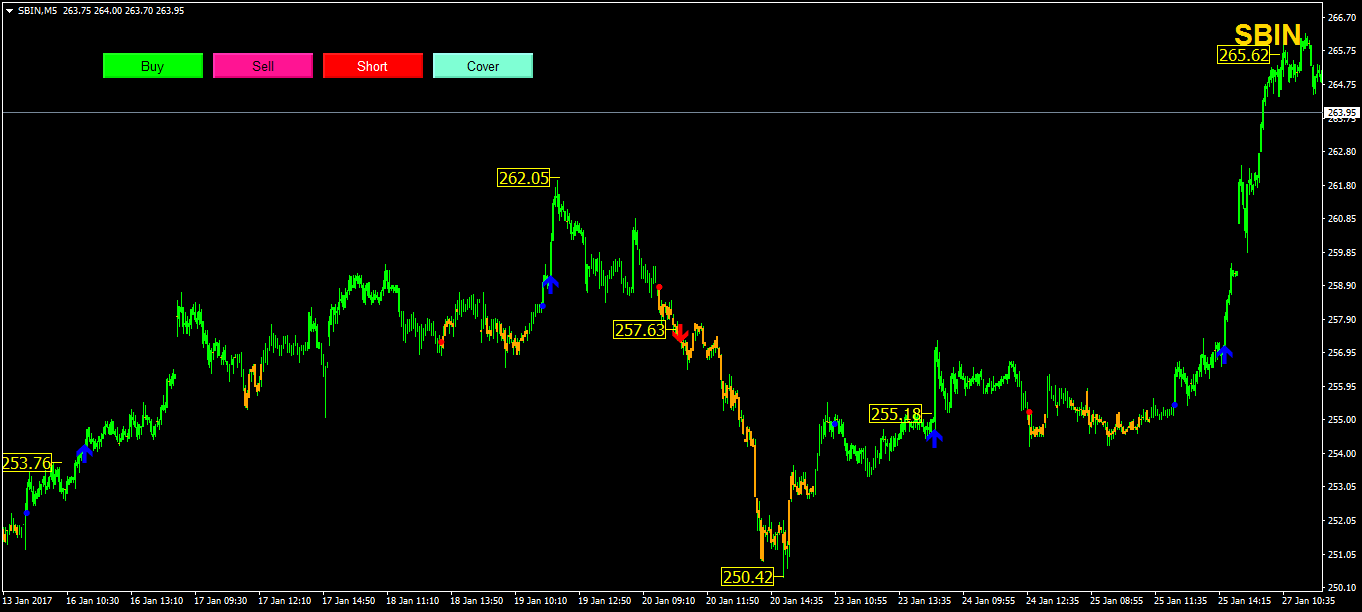Click 250.10 on the price scale
The width and height of the screenshot is (1362, 612).
click(x=1341, y=587)
